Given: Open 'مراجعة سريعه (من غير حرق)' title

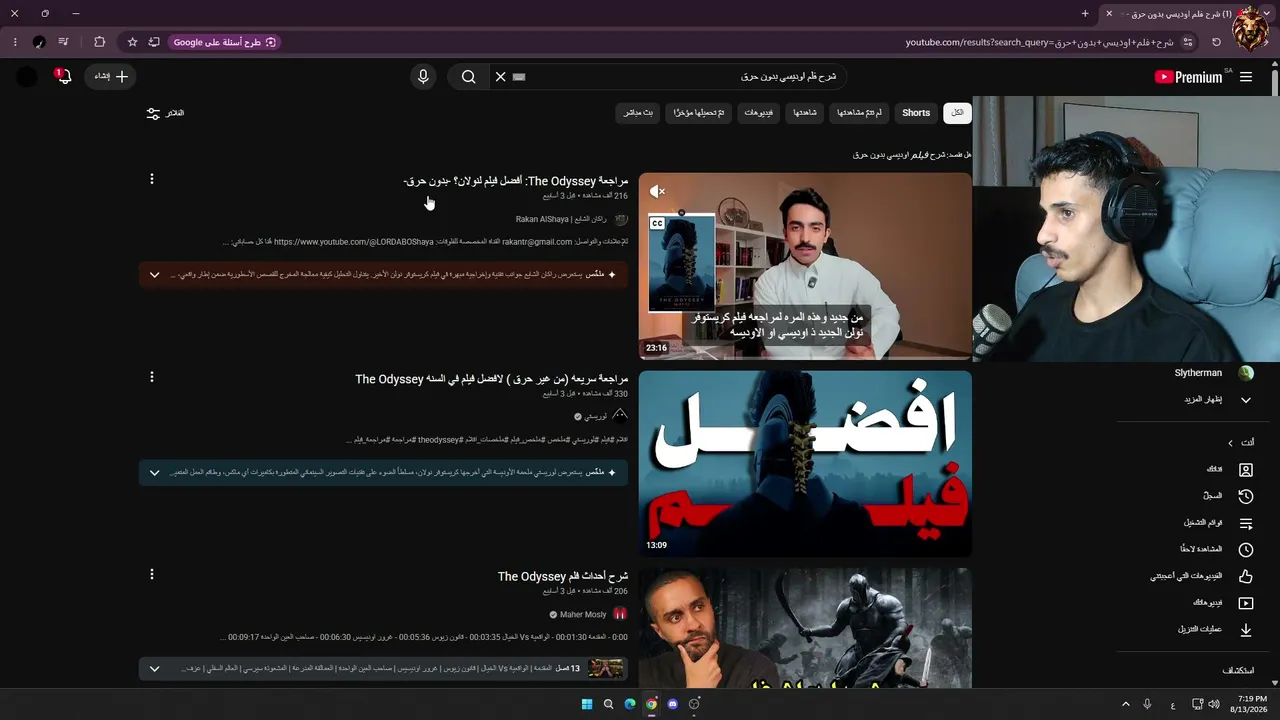Looking at the screenshot, I should [491, 379].
